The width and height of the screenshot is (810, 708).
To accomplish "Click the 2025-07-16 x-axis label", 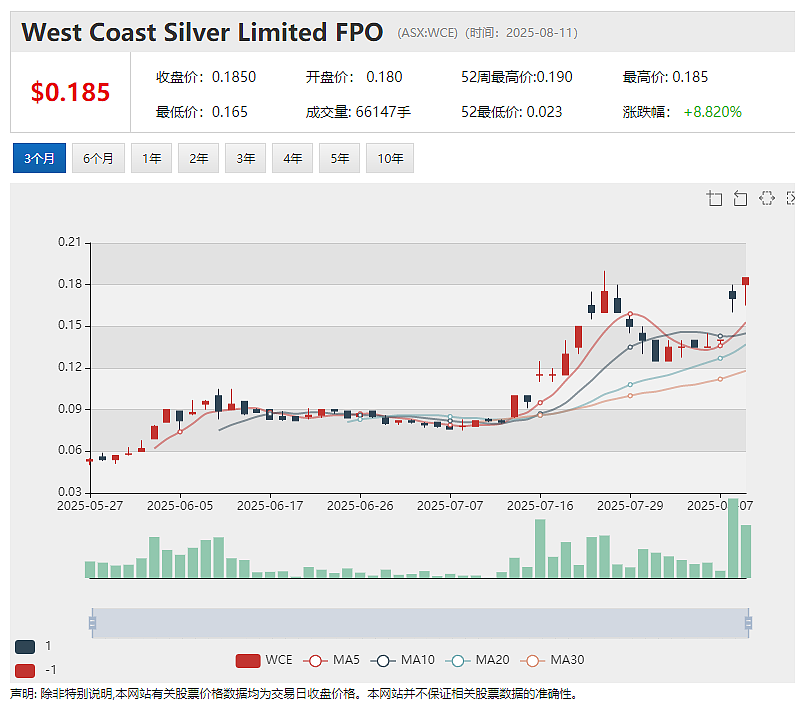I will (x=540, y=506).
